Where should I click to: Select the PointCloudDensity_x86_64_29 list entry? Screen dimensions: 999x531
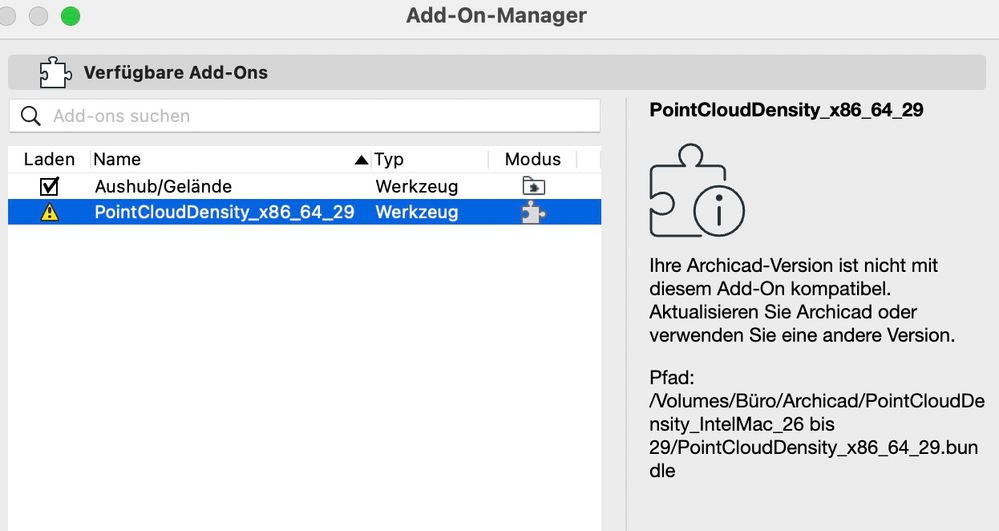point(224,212)
